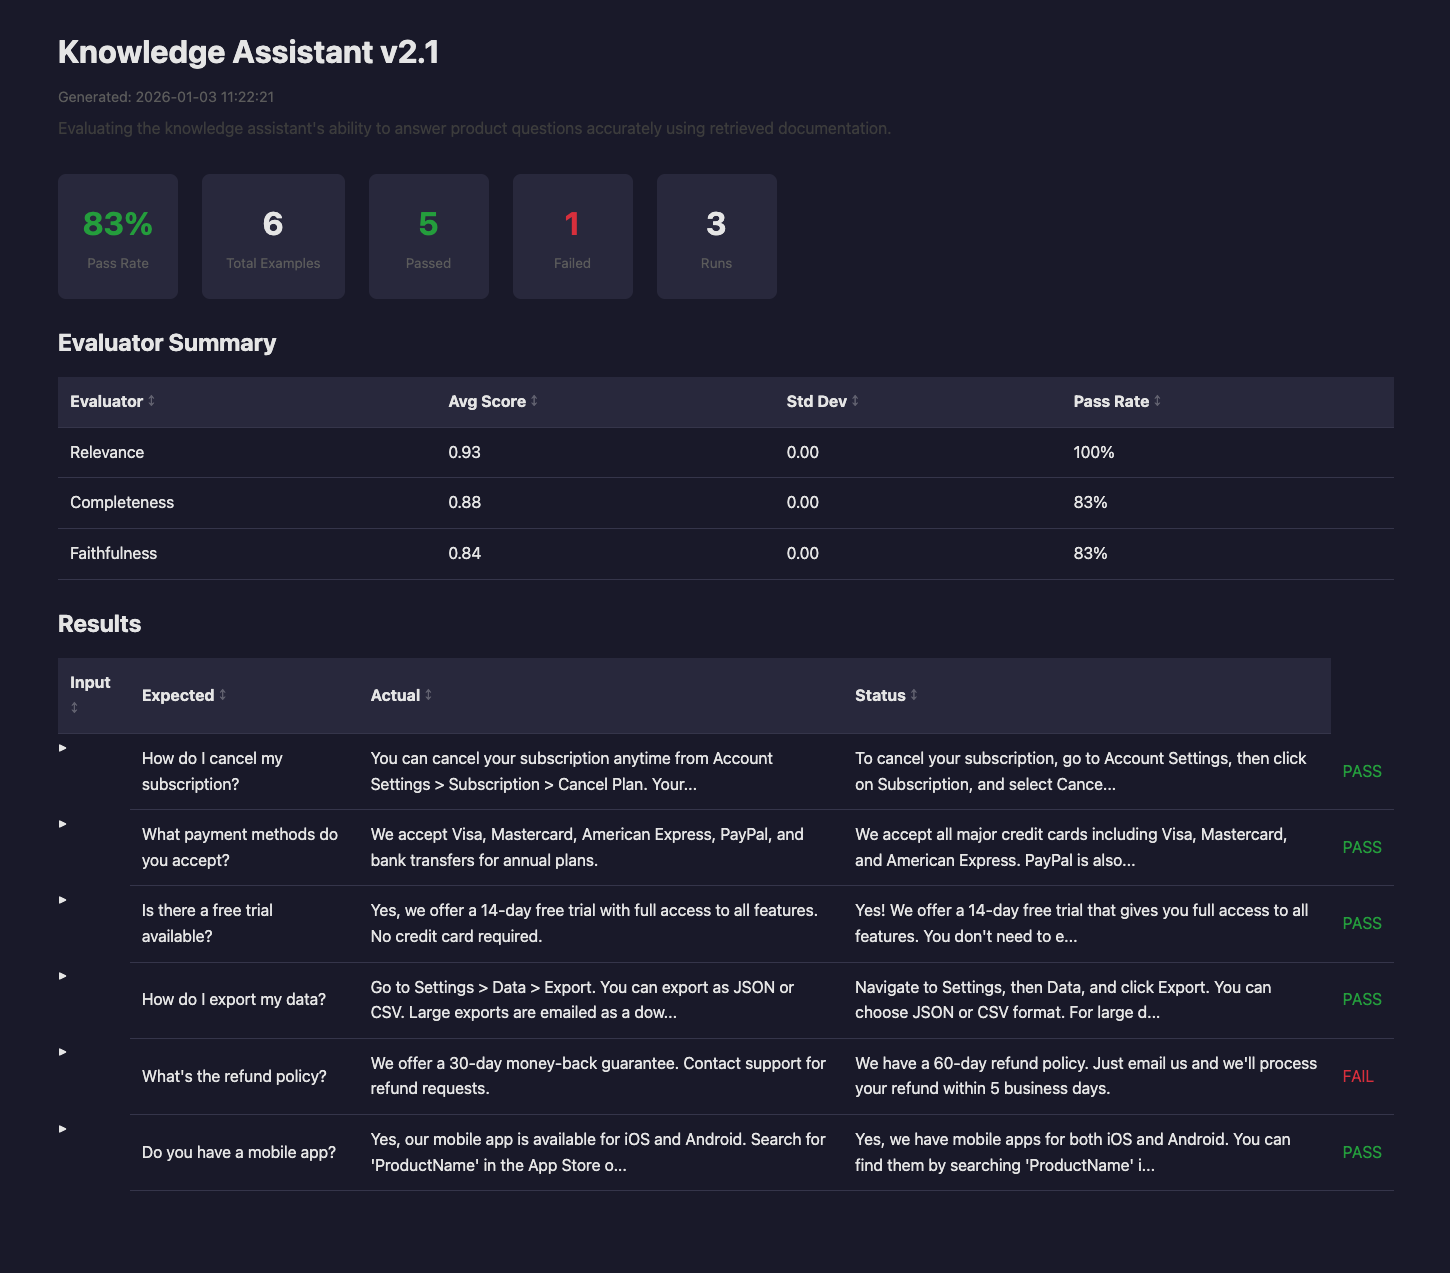Sort the Pass Rate column
Viewport: 1450px width, 1273px height.
coord(1117,401)
